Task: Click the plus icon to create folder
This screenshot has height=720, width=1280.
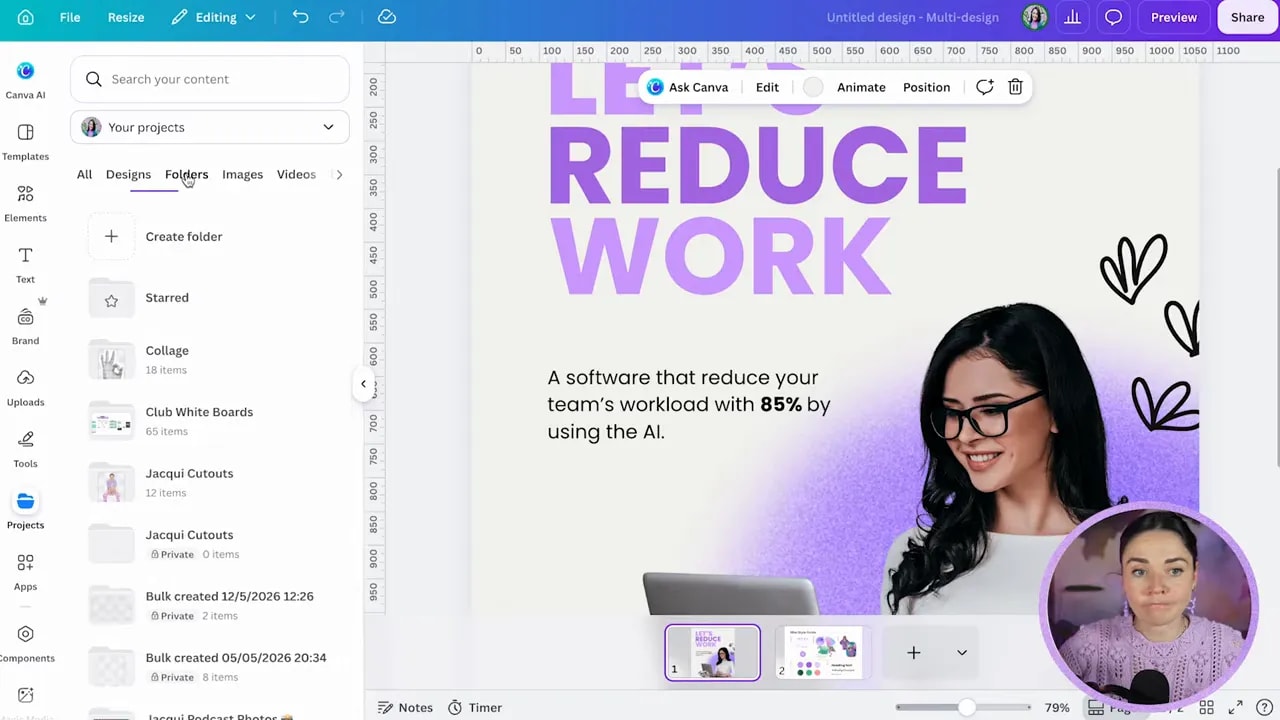Action: tap(111, 237)
